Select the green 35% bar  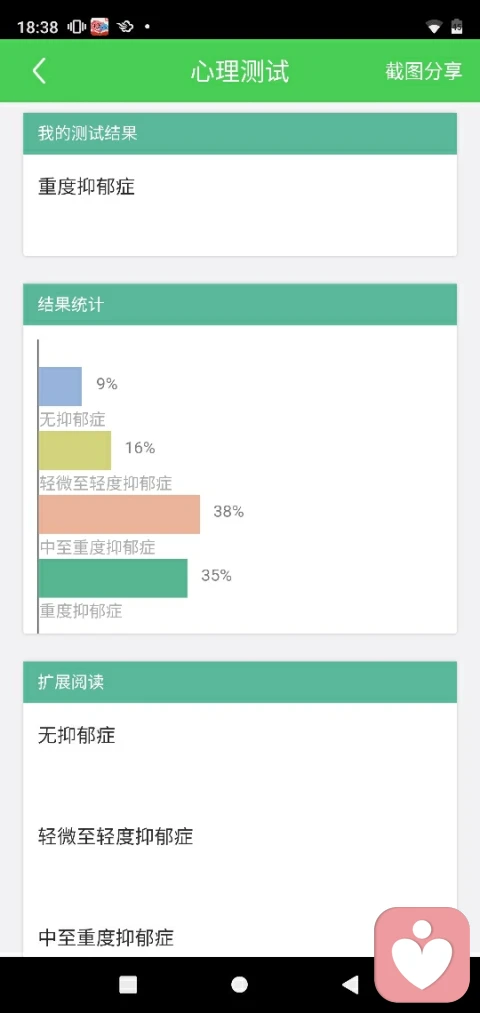coord(113,578)
